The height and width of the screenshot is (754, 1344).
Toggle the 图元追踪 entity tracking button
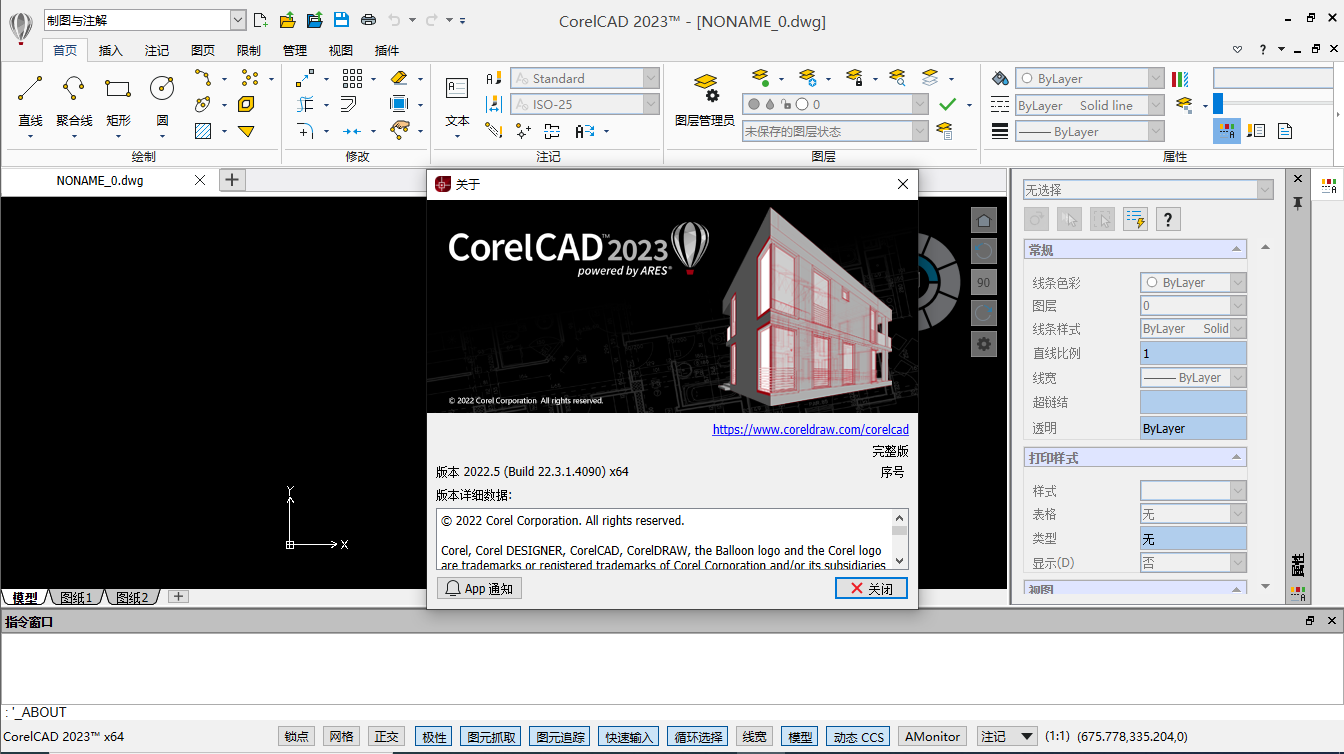pyautogui.click(x=560, y=737)
